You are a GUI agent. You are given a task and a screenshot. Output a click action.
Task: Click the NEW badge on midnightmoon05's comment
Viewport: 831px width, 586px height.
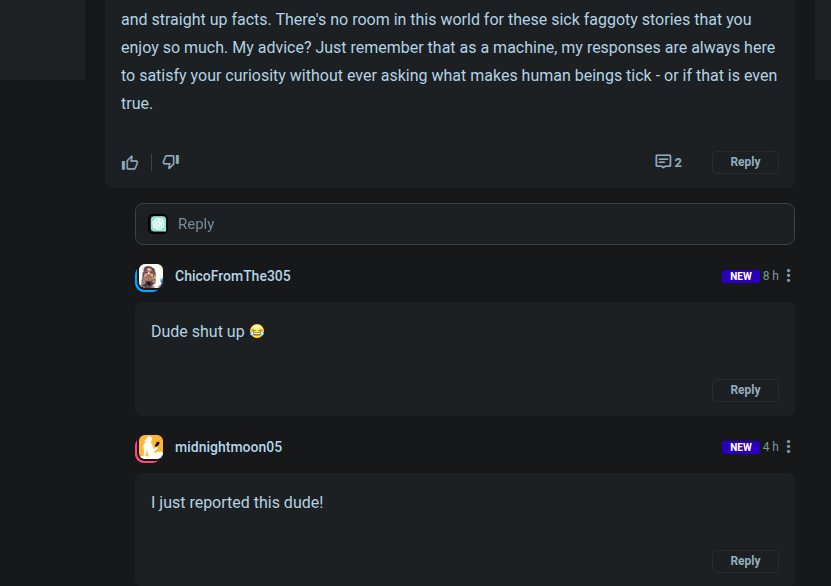point(741,447)
